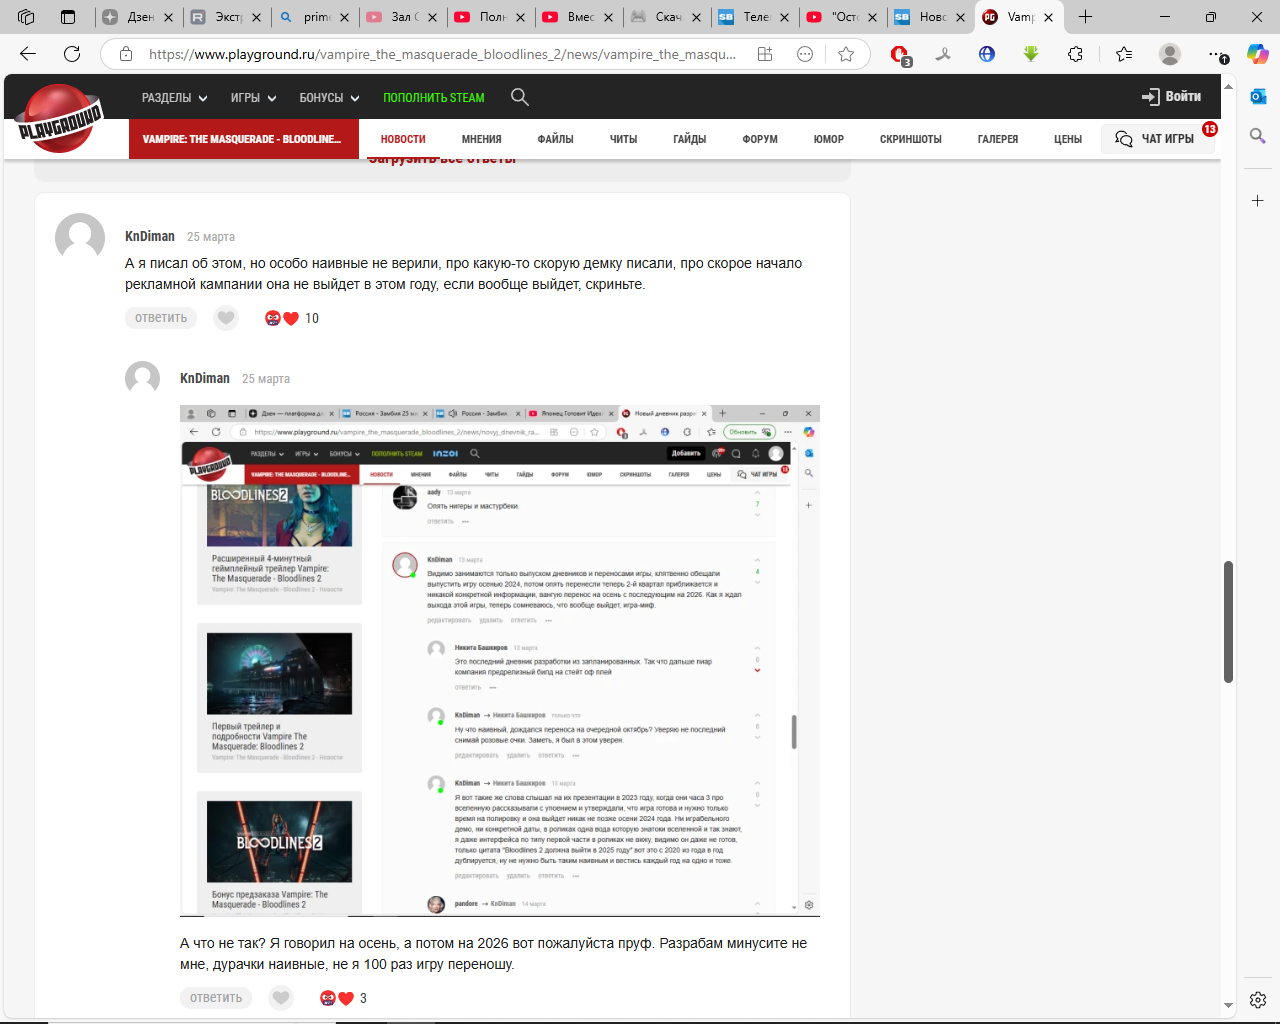
Task: Select the ЧИТЫ tab
Action: (x=623, y=139)
